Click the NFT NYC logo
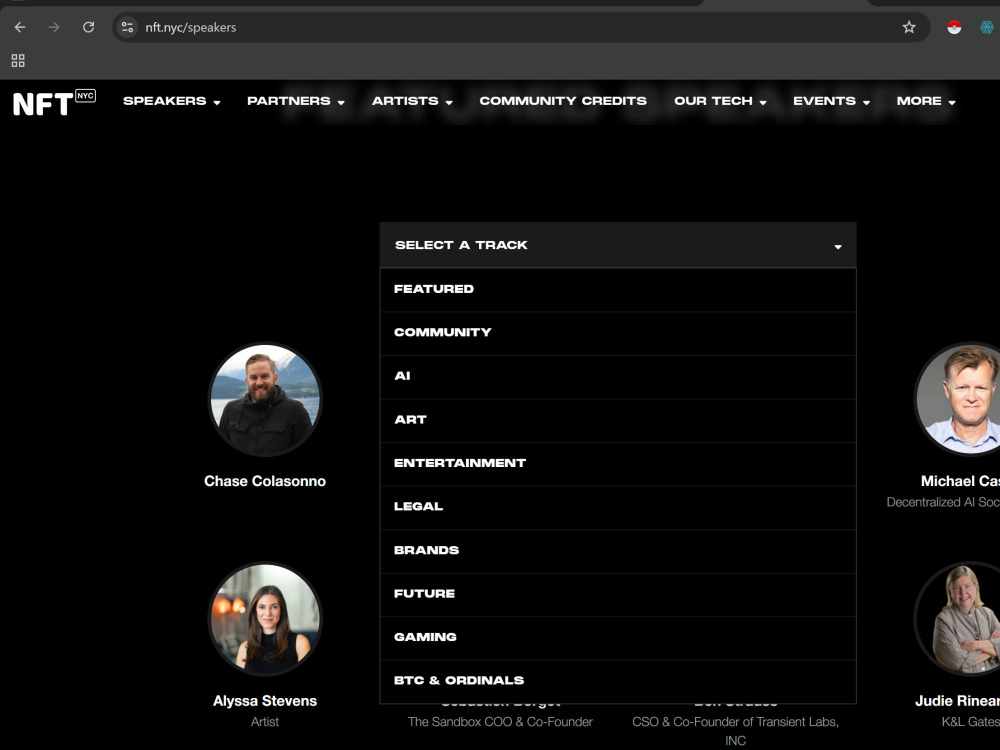Screen dimensions: 1000x750 (x=54, y=103)
